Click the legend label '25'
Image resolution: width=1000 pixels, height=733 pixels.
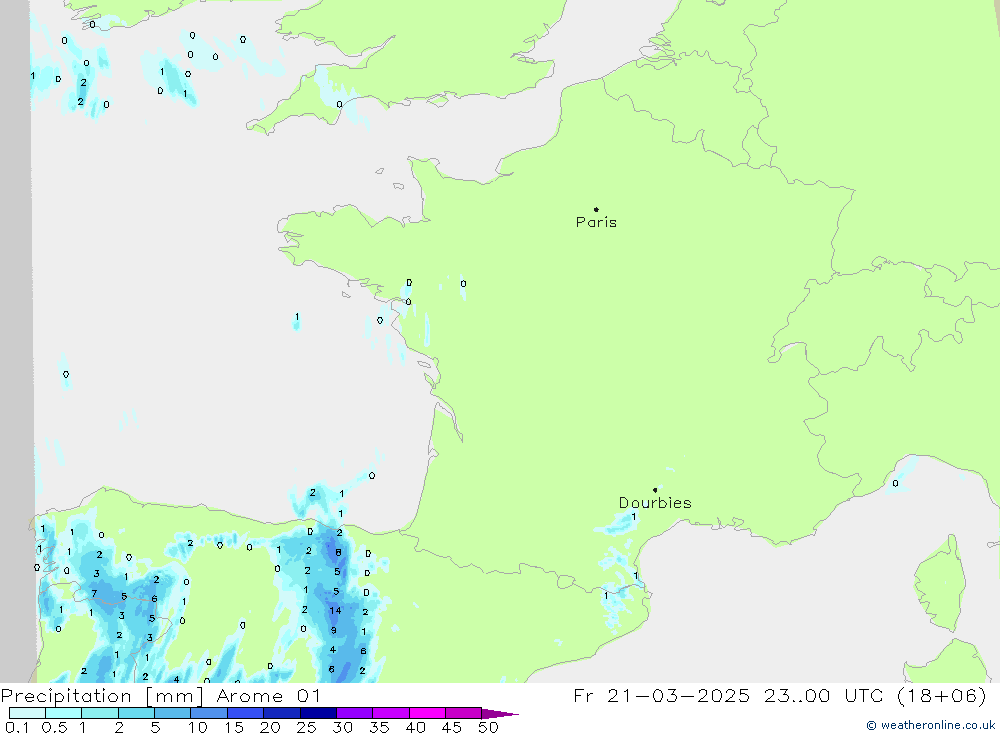(306, 727)
